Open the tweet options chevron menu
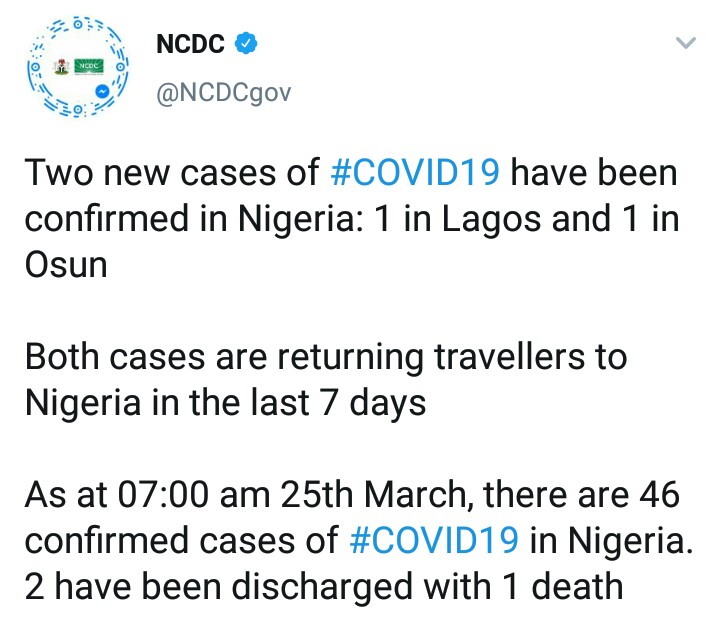The height and width of the screenshot is (626, 720). pos(686,43)
